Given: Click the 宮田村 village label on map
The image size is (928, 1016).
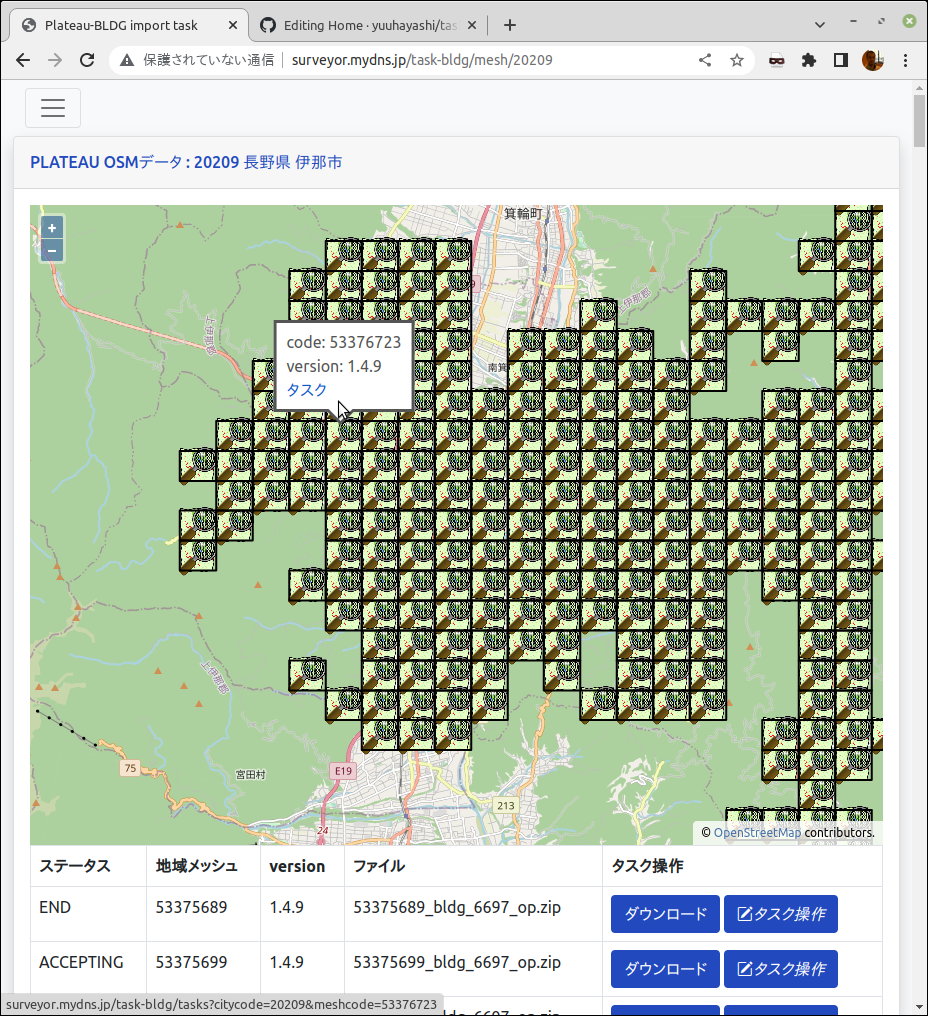Looking at the screenshot, I should coord(250,774).
